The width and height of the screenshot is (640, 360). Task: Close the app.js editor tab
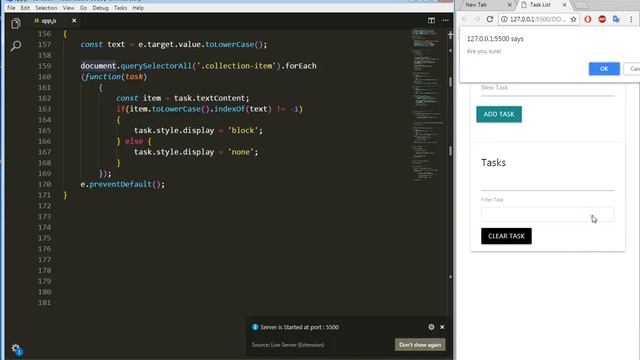(74, 20)
